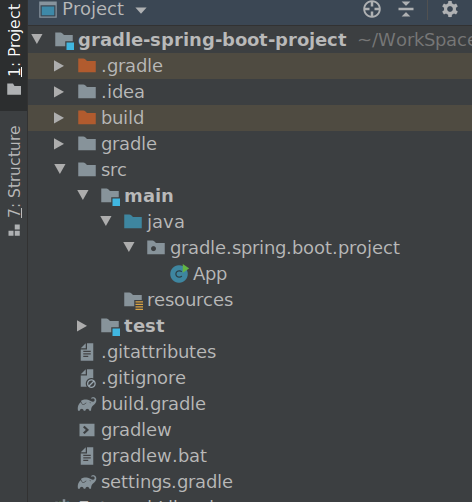Image resolution: width=472 pixels, height=502 pixels.
Task: Select the gradle.spring.boot.project package label
Action: tap(285, 249)
